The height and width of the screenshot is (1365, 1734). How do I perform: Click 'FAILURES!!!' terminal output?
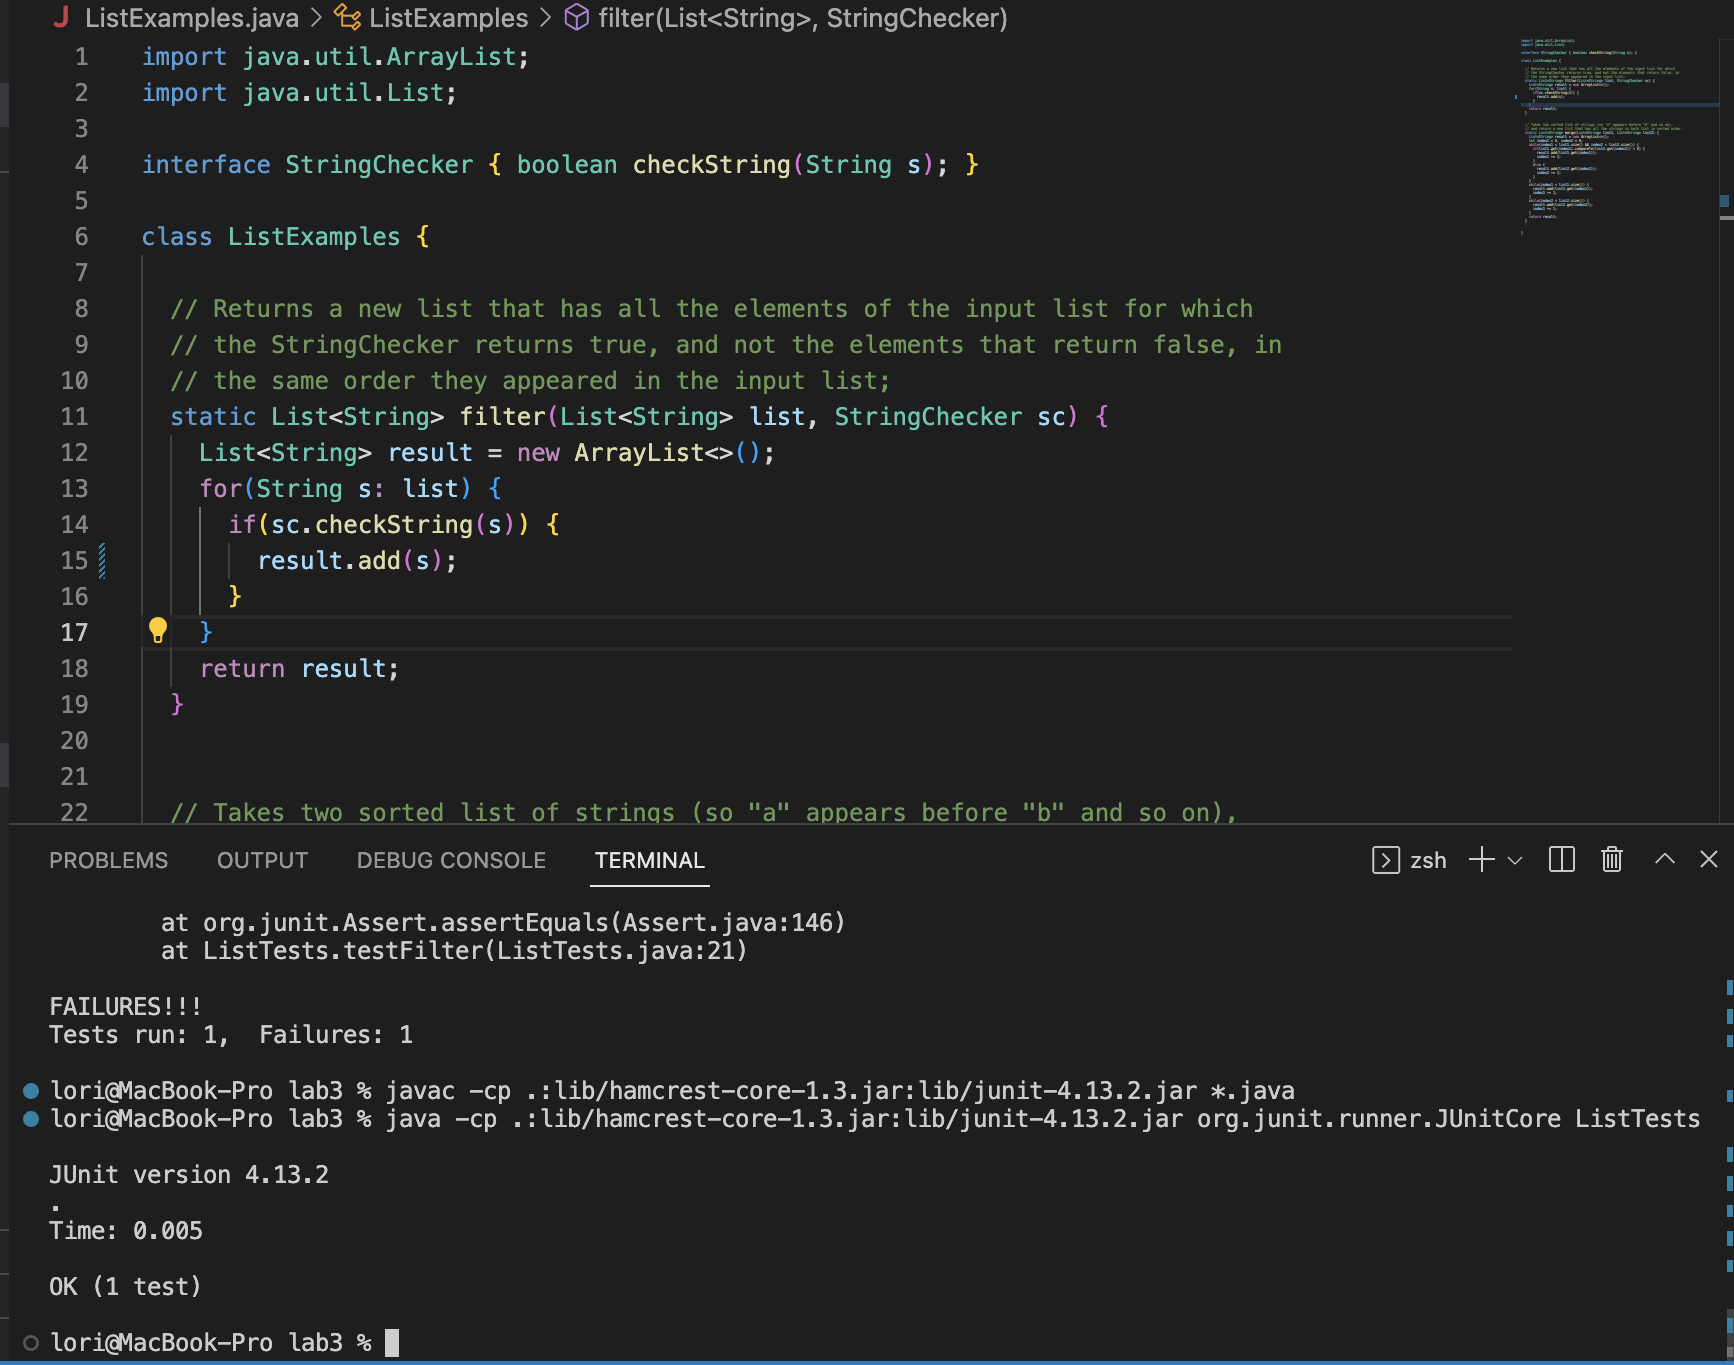coord(125,1006)
